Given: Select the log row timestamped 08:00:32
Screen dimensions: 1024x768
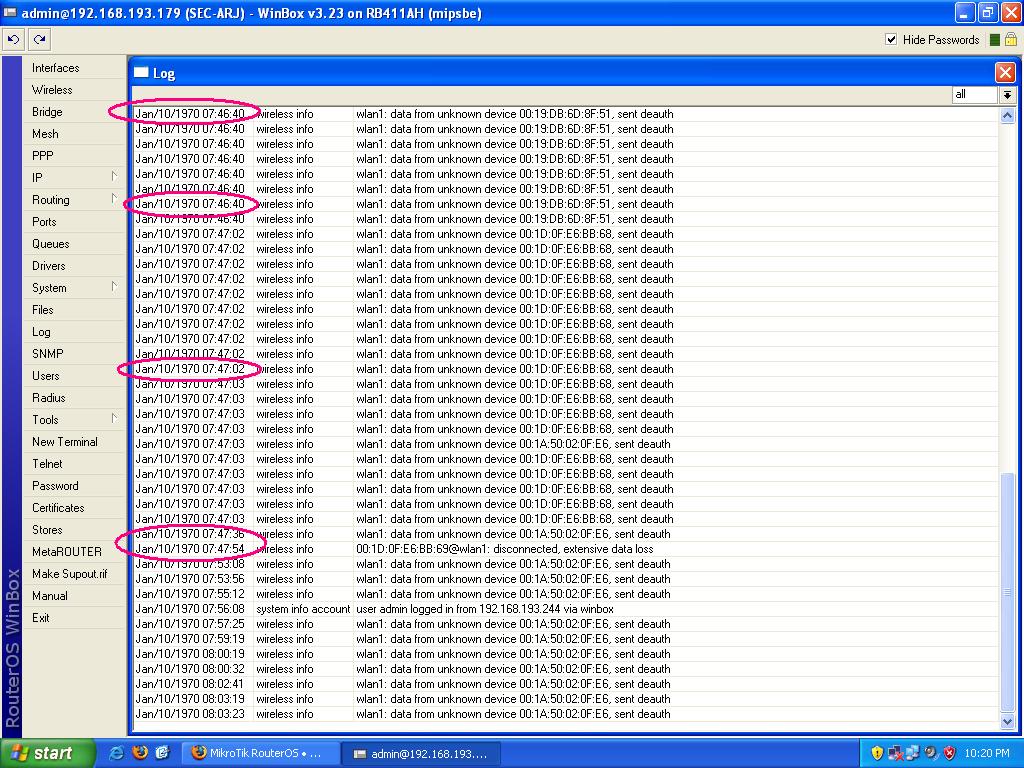Looking at the screenshot, I should 565,669.
